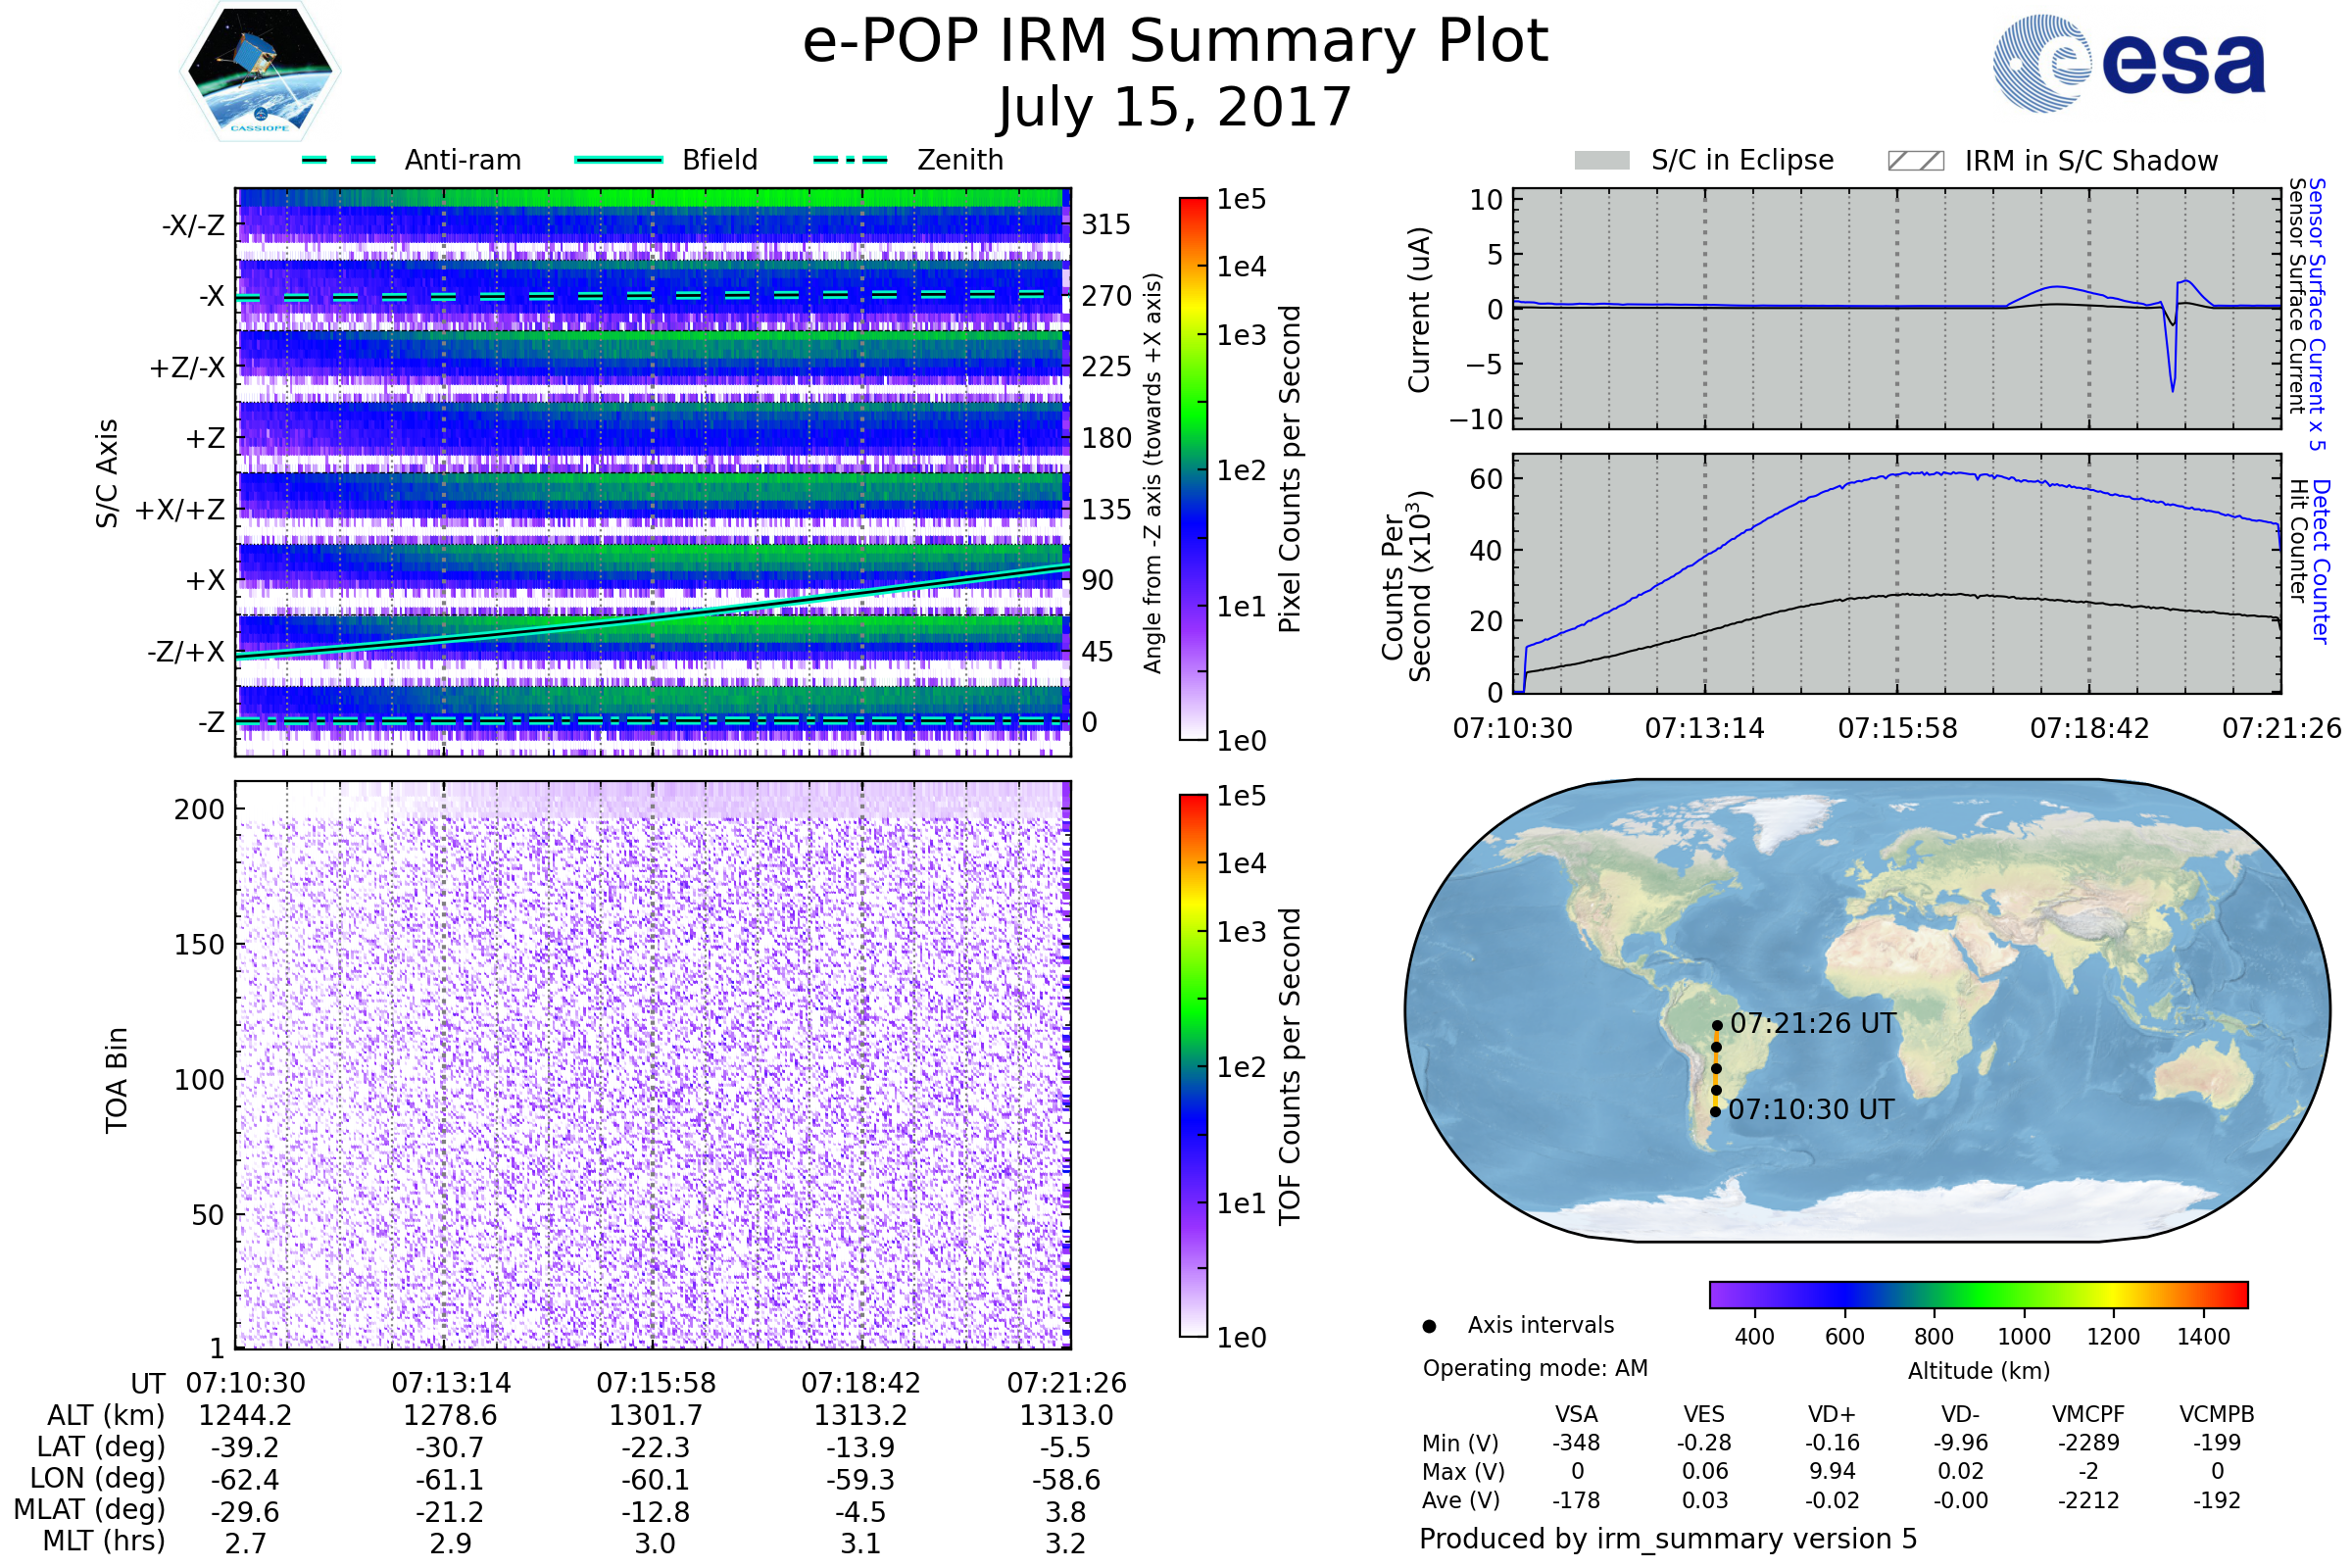
Task: Click the Pixel Counts per Second colorbar
Action: coord(1193,468)
